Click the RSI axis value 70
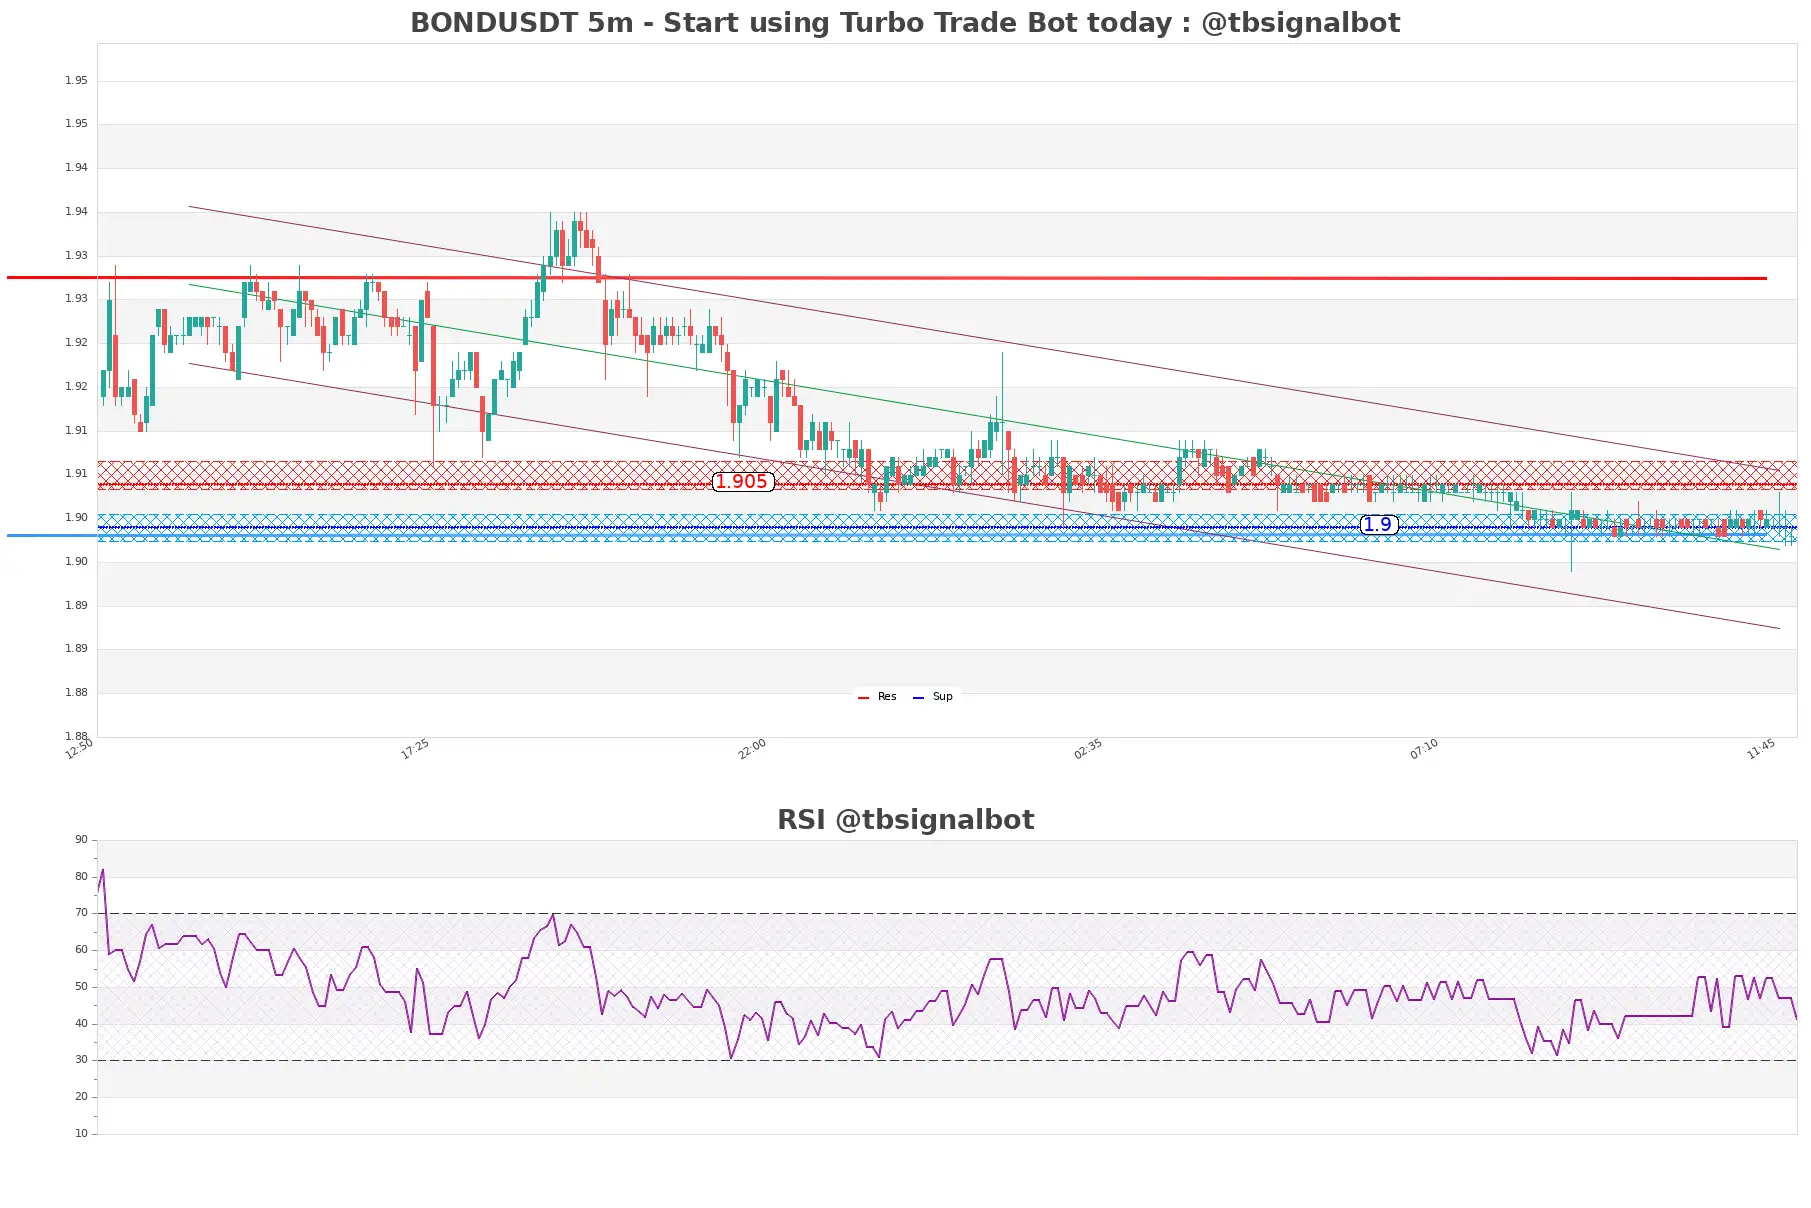Screen dimensions: 1811x1208 [81, 913]
